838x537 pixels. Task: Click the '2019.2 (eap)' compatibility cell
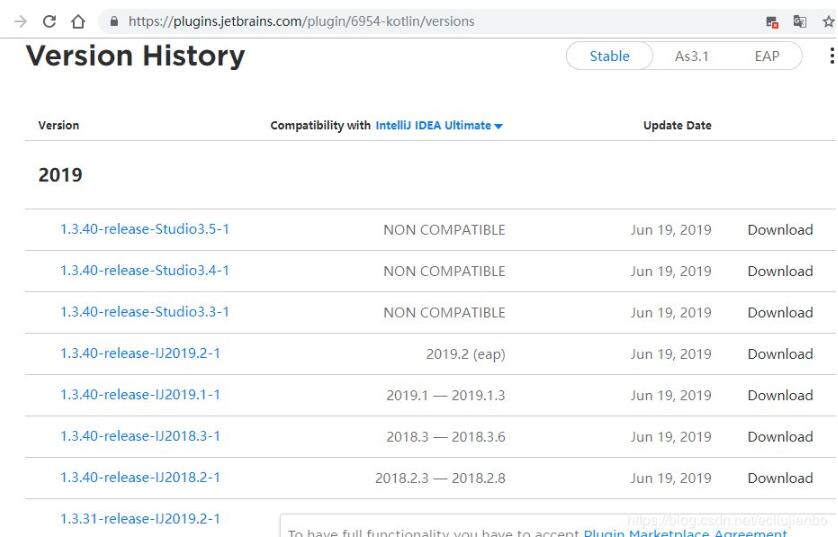click(x=465, y=354)
